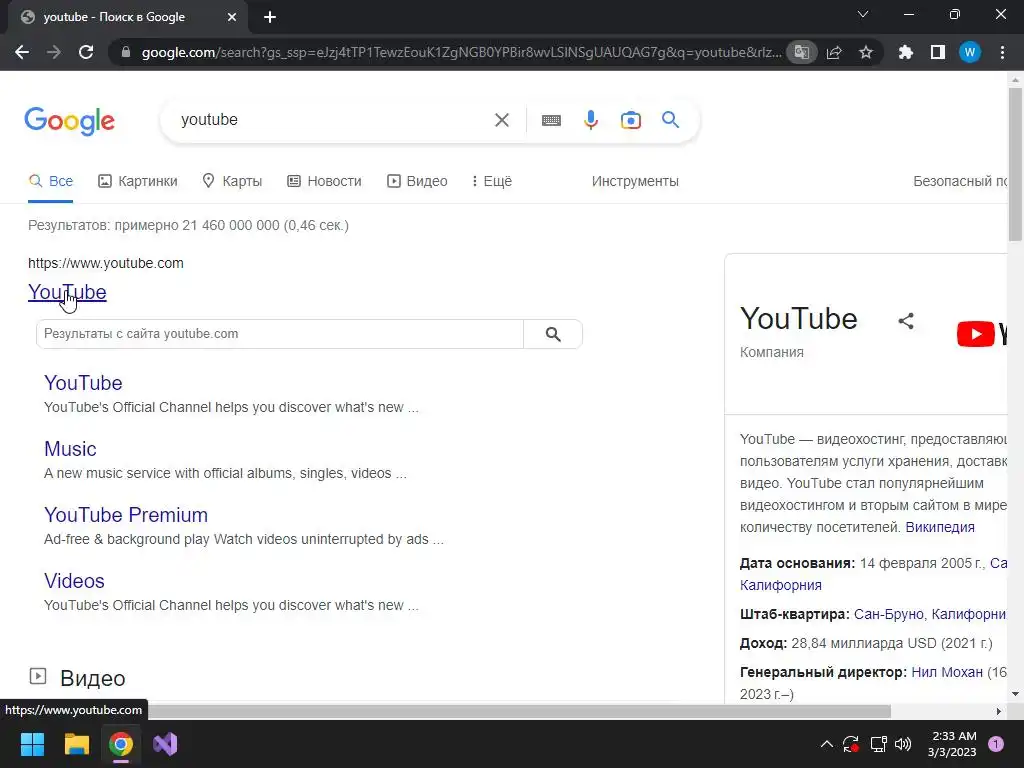This screenshot has width=1024, height=768.
Task: Click the sync status tray icon
Action: (x=851, y=744)
